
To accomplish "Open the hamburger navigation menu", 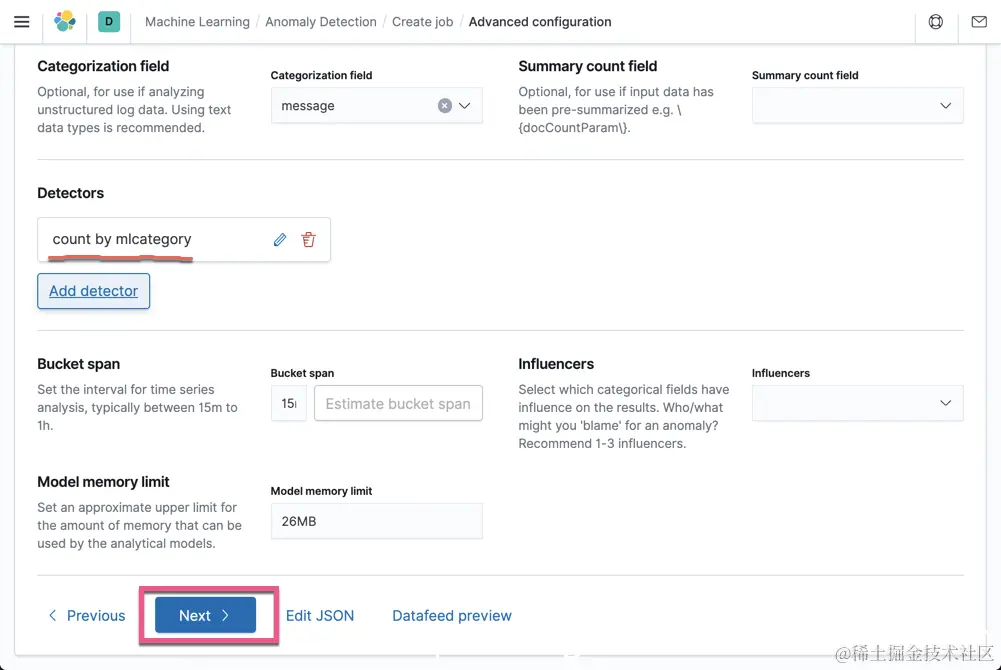I will [22, 21].
